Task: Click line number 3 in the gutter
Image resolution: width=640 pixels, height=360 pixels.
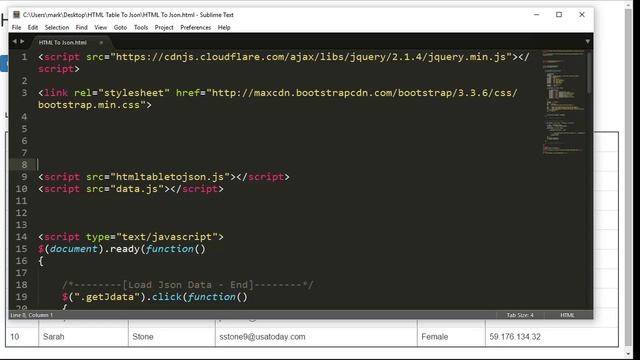Action: click(24, 93)
